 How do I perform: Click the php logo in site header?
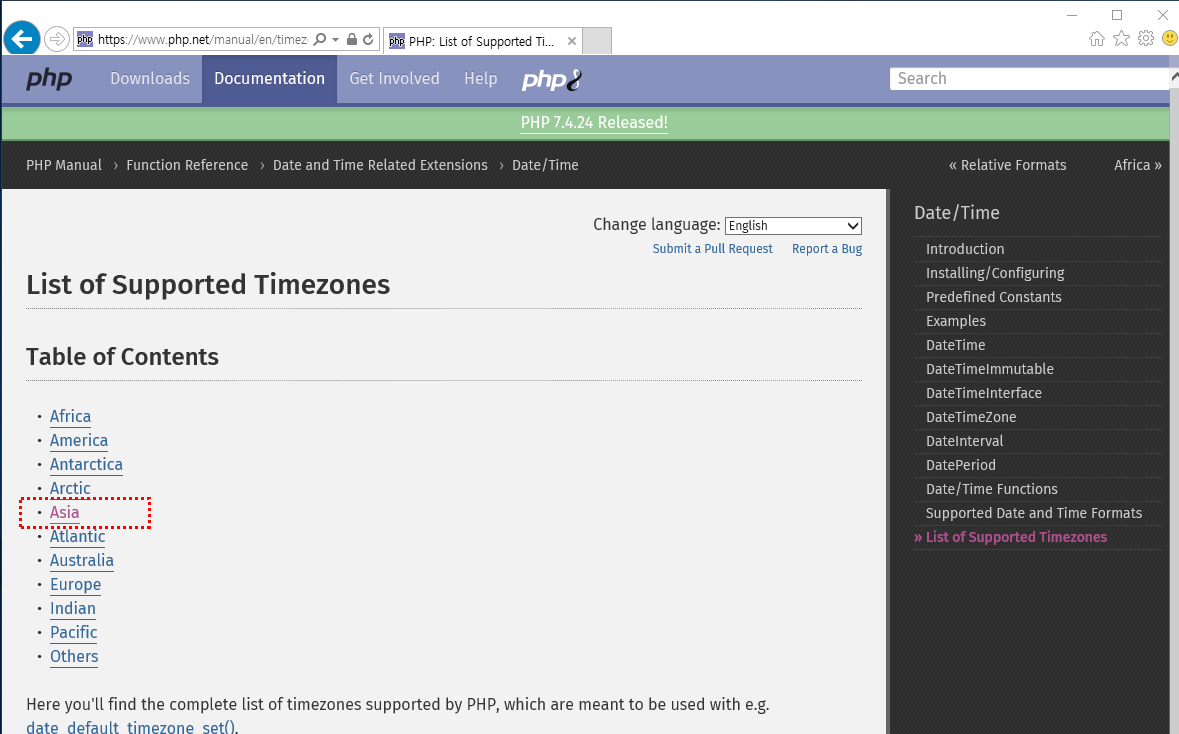pyautogui.click(x=49, y=78)
